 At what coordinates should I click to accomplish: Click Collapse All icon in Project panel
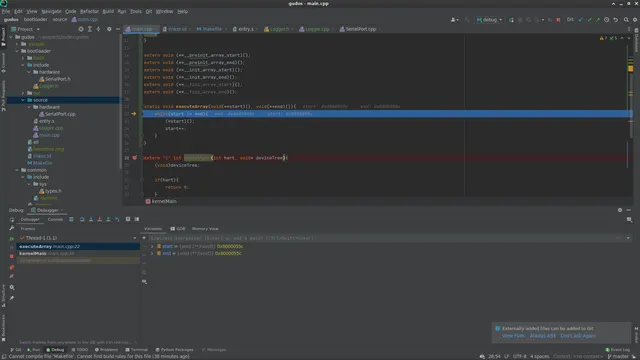click(x=98, y=29)
